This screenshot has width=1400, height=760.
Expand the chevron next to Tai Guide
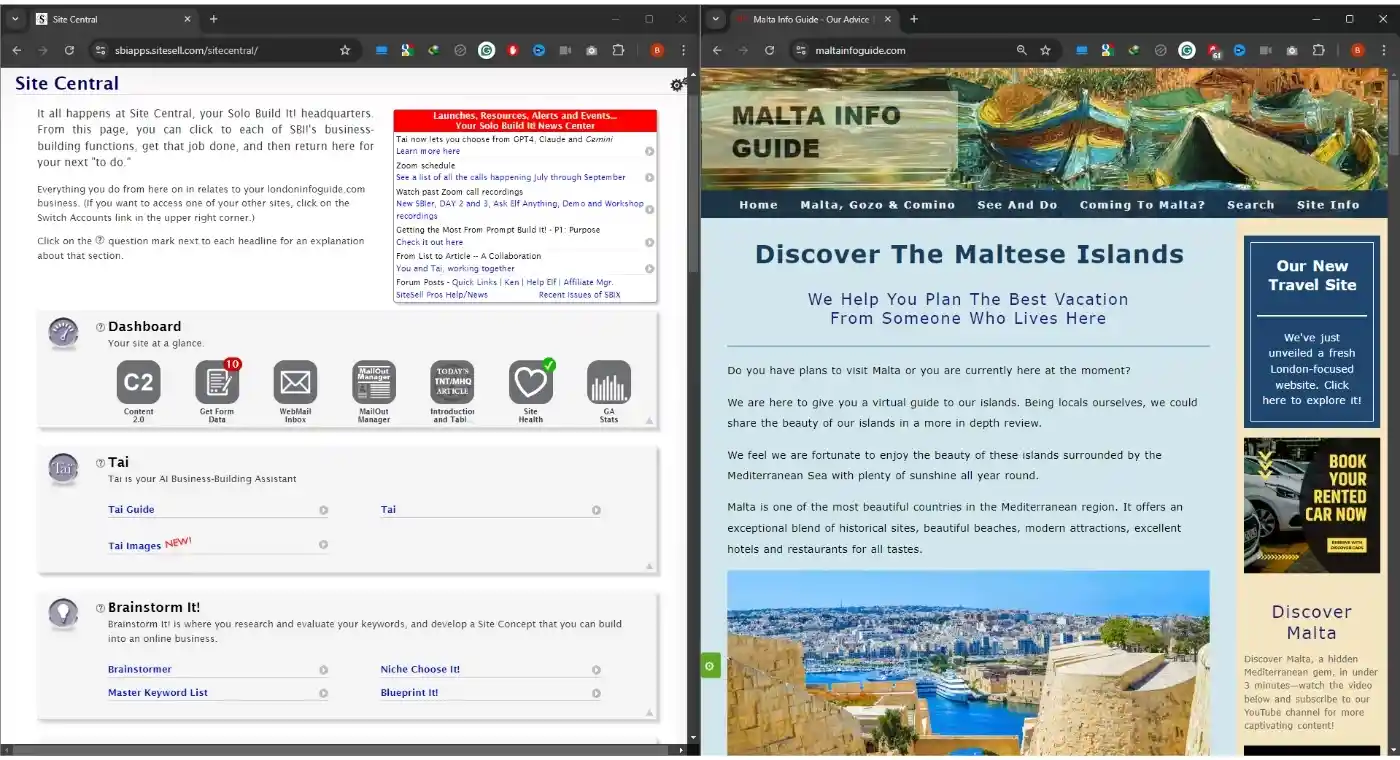(x=323, y=510)
